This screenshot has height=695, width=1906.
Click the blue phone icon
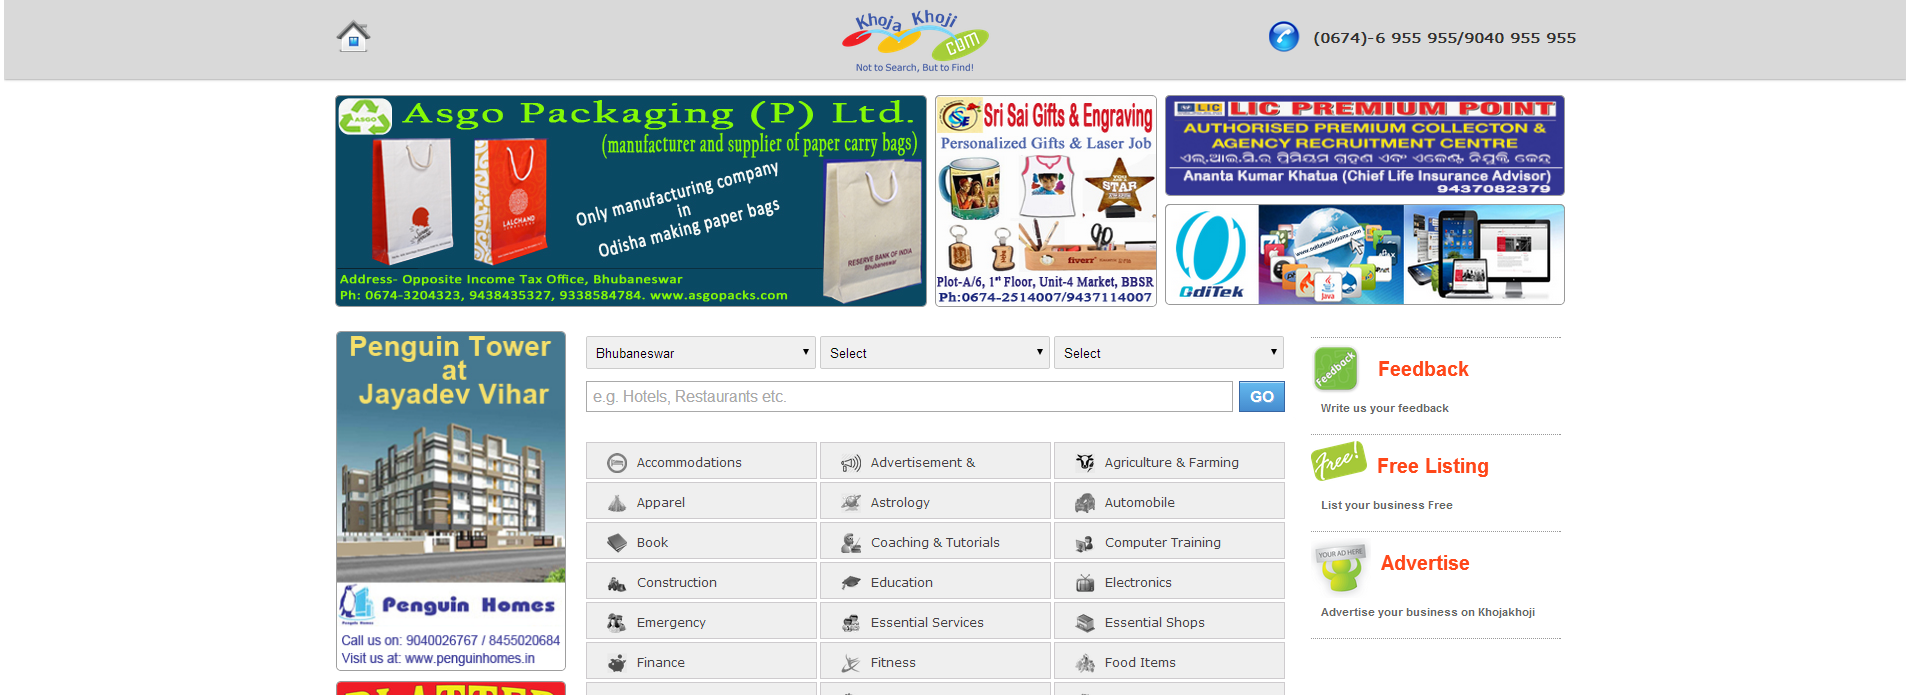[1284, 37]
